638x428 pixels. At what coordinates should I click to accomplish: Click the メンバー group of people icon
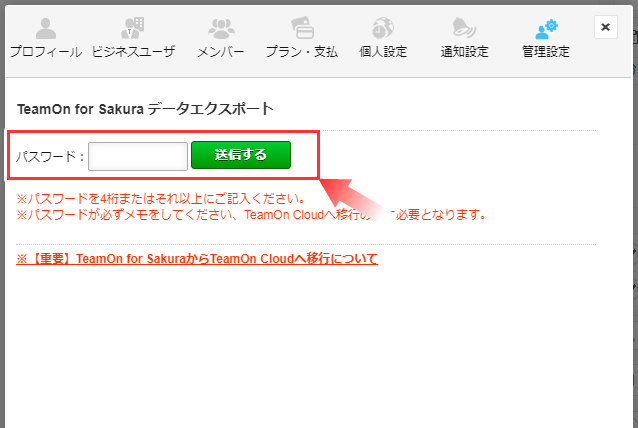[x=221, y=28]
